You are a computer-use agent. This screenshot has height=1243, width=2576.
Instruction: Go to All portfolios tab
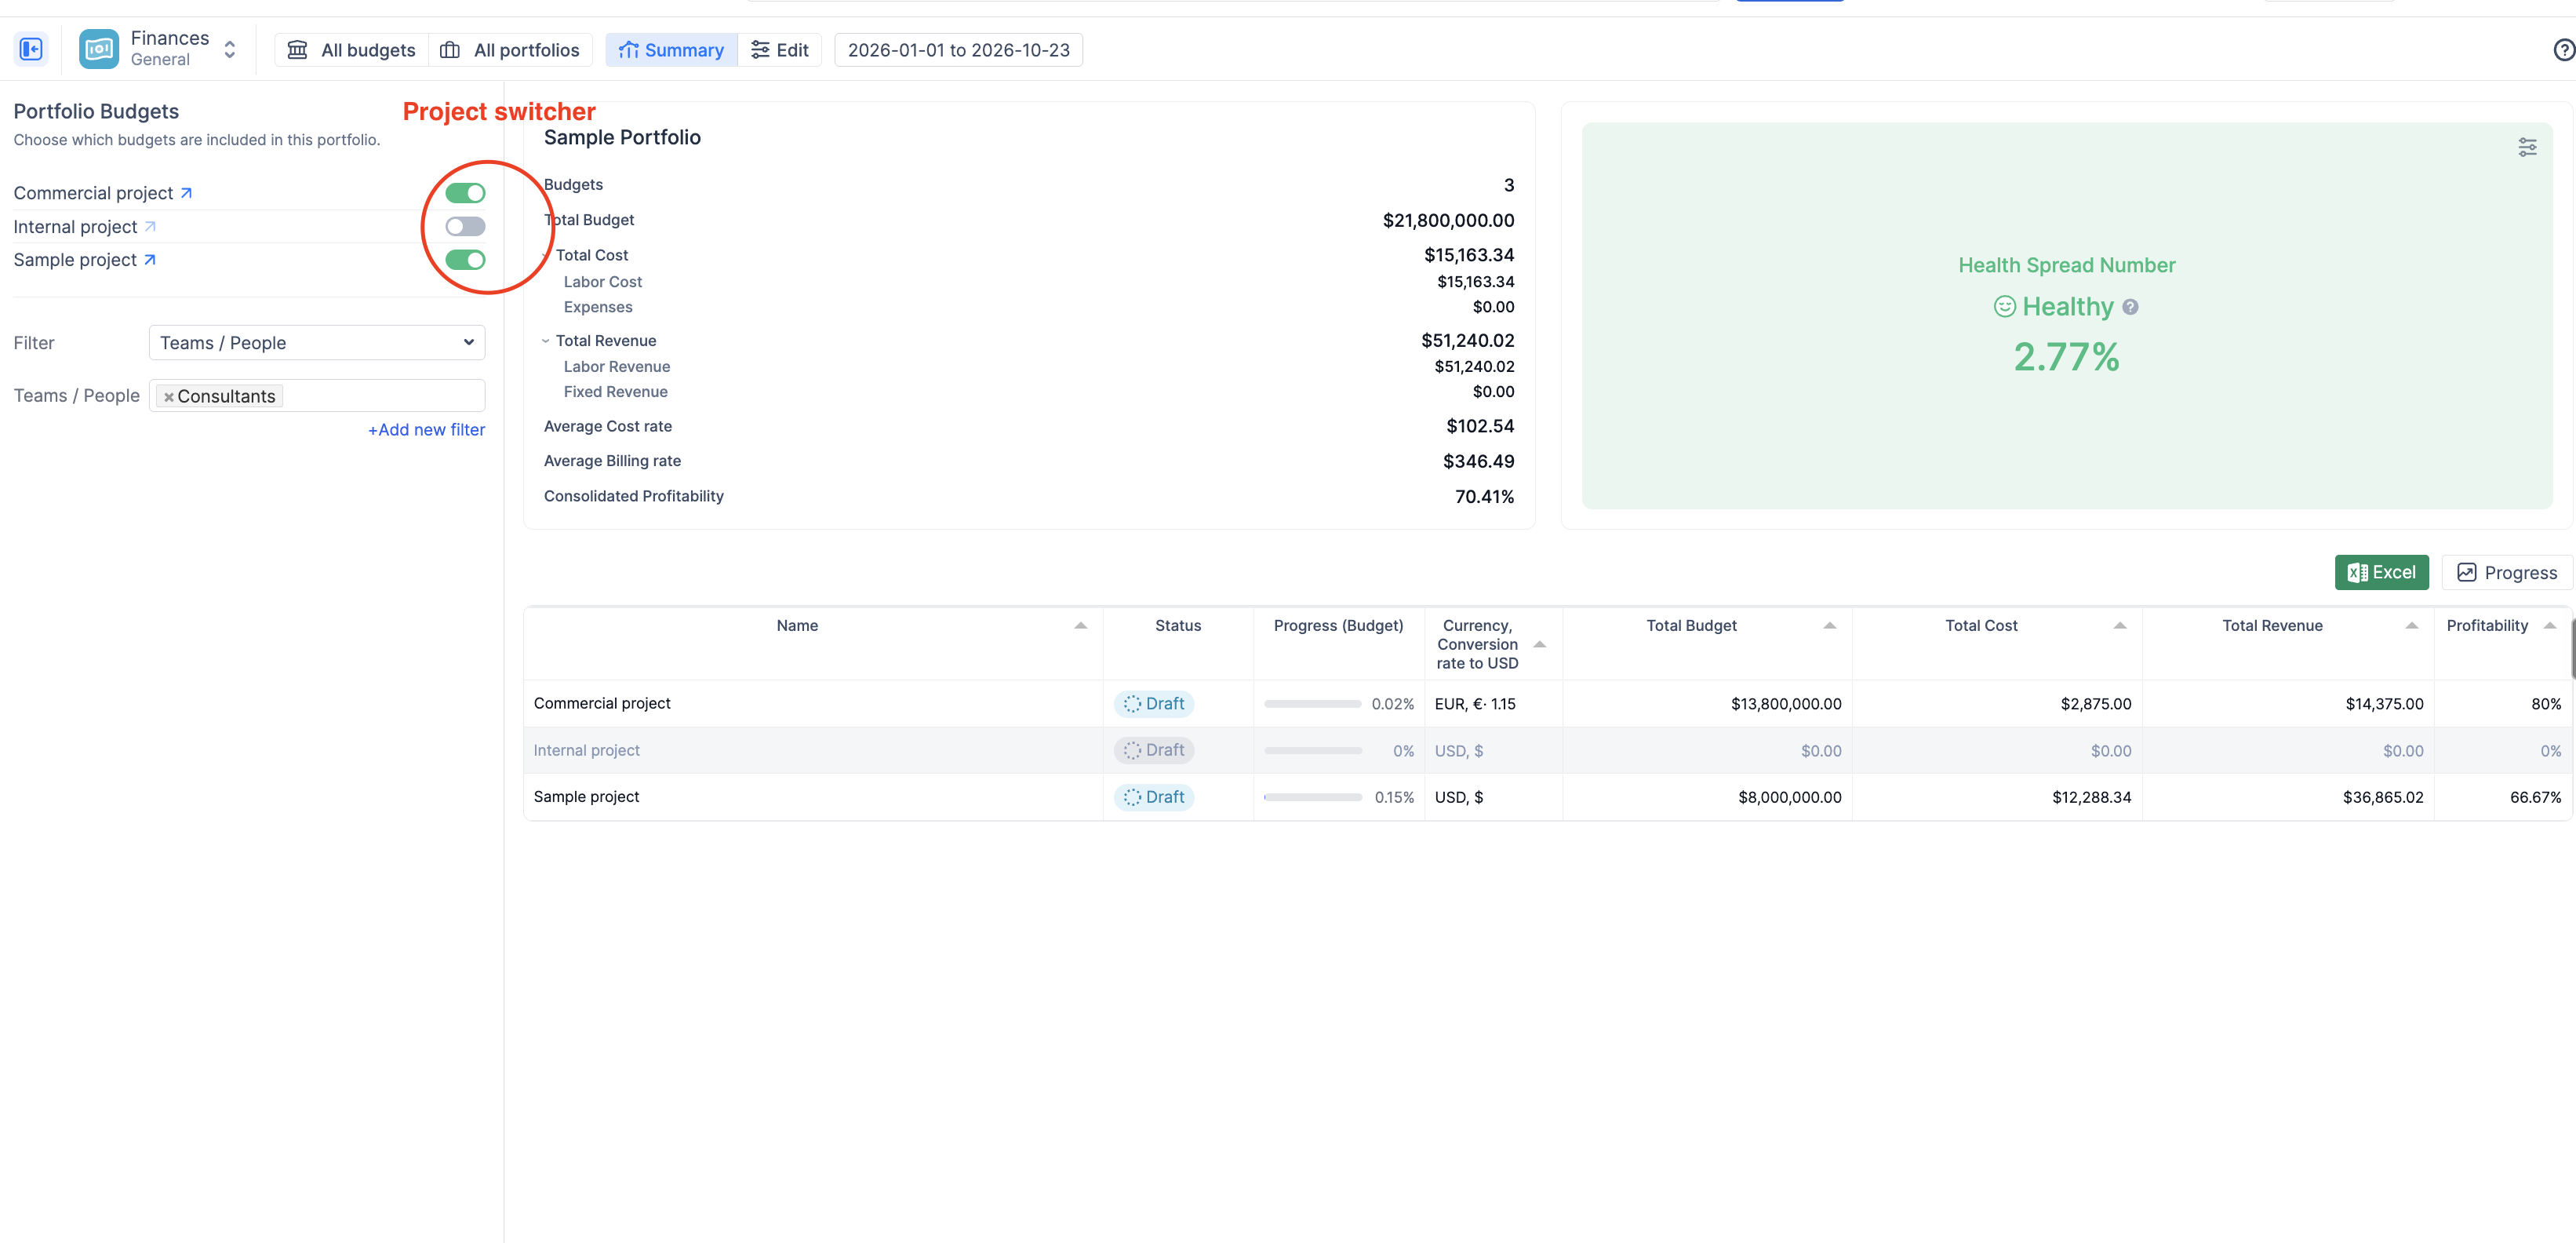coord(511,50)
